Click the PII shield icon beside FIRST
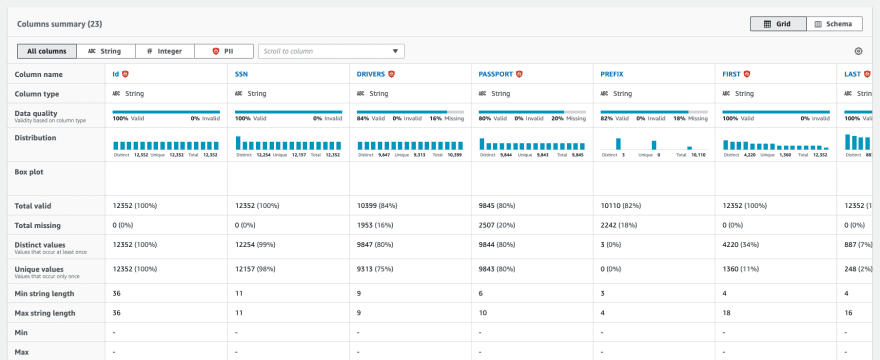Viewport: 880px width, 360px height. point(747,74)
